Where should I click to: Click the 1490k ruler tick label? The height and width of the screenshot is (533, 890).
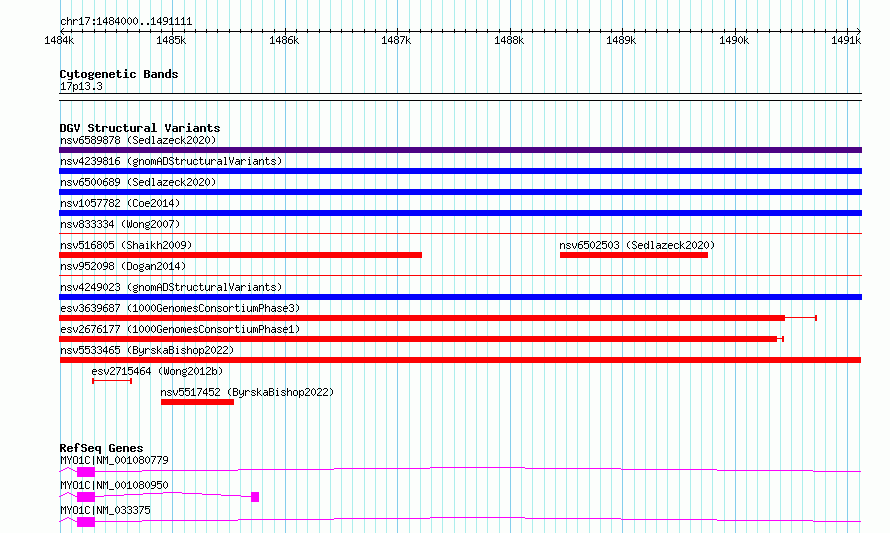[734, 40]
